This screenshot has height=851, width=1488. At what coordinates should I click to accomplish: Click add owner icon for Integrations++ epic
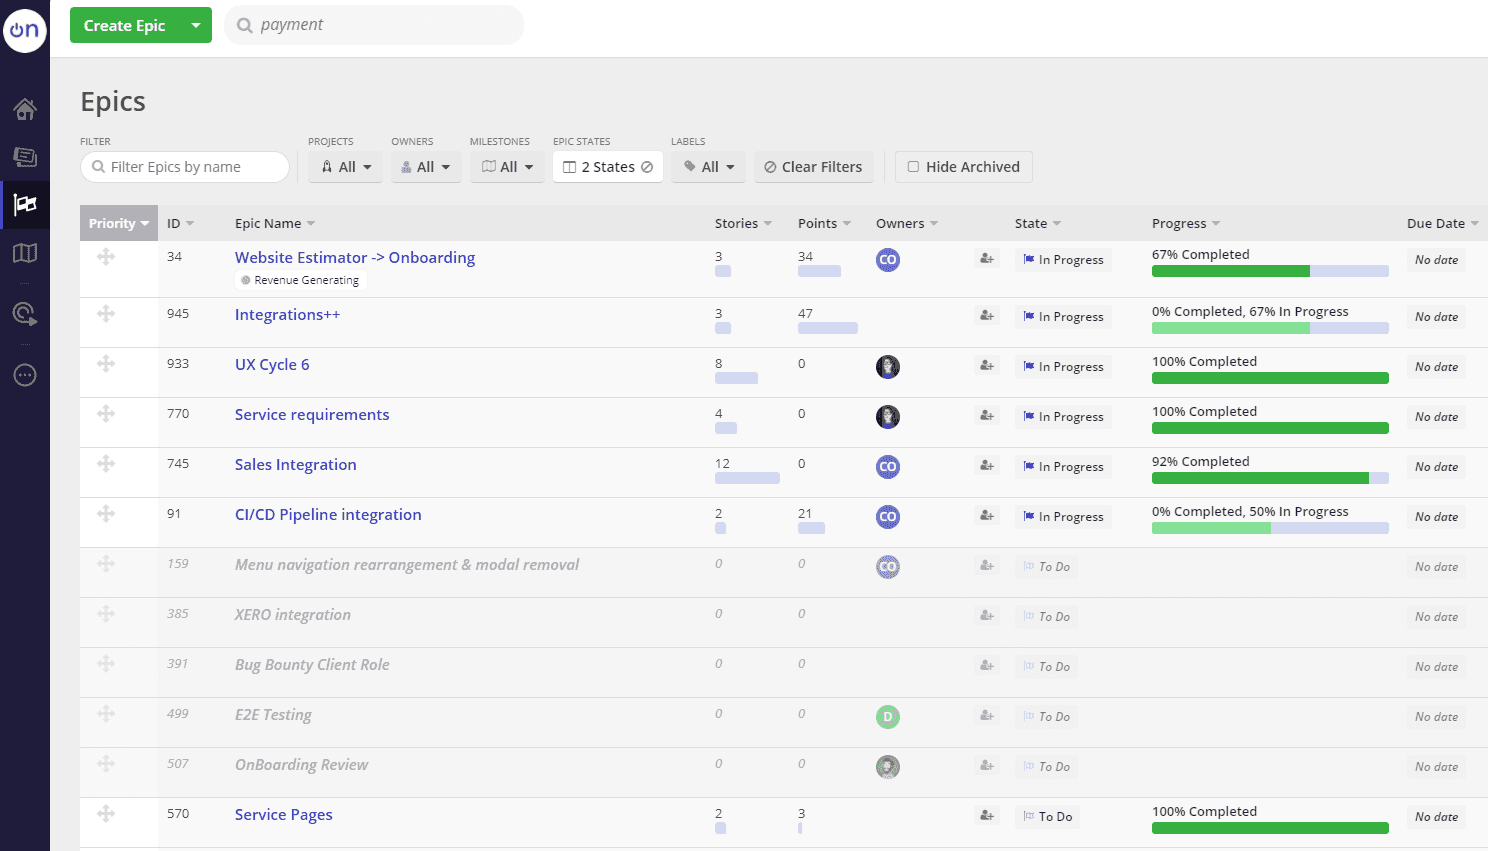tap(987, 316)
